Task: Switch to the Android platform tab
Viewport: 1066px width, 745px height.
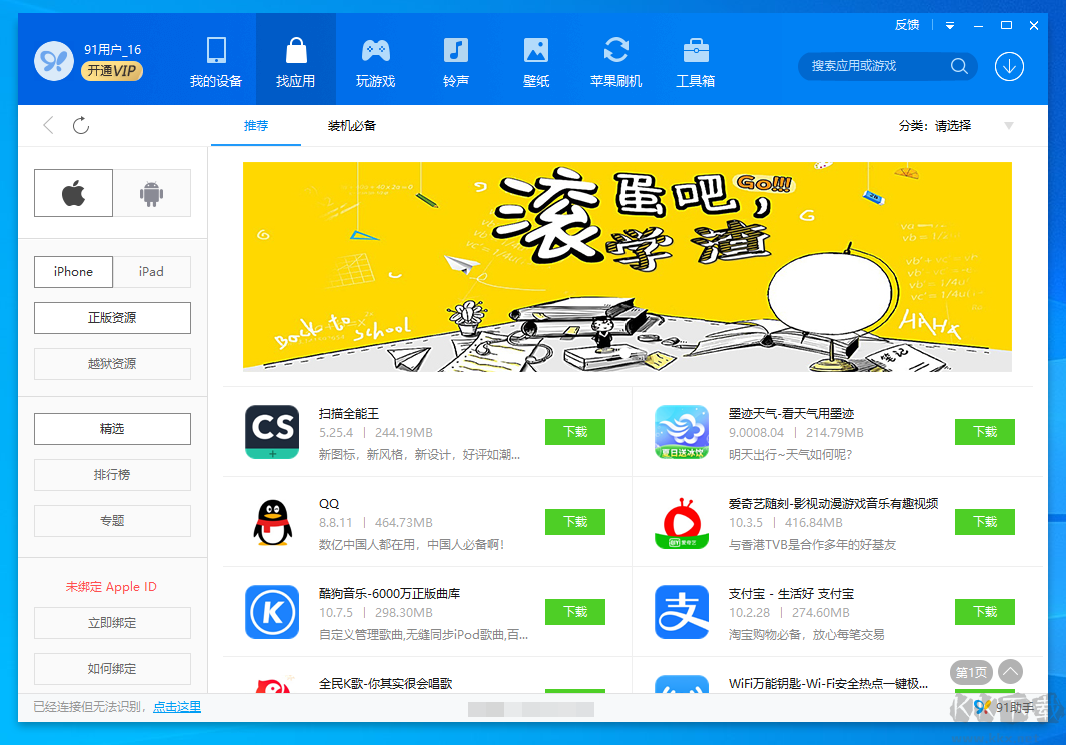Action: coord(151,192)
